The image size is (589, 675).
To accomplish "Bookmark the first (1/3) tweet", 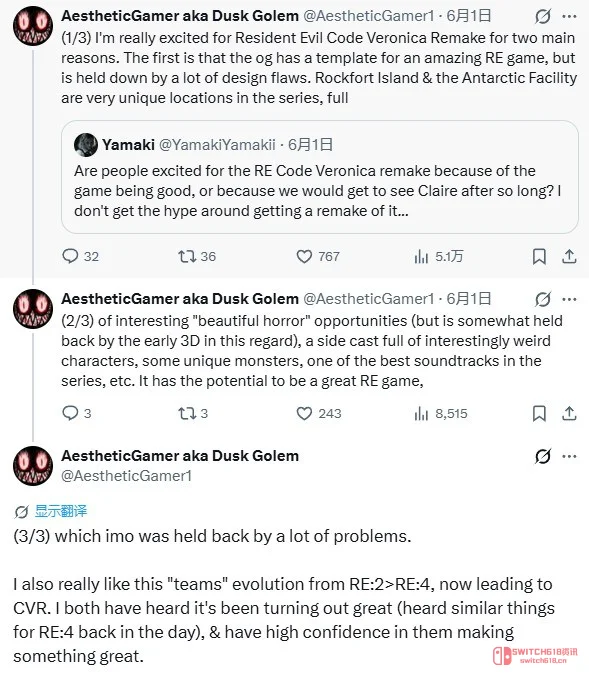I will [539, 256].
